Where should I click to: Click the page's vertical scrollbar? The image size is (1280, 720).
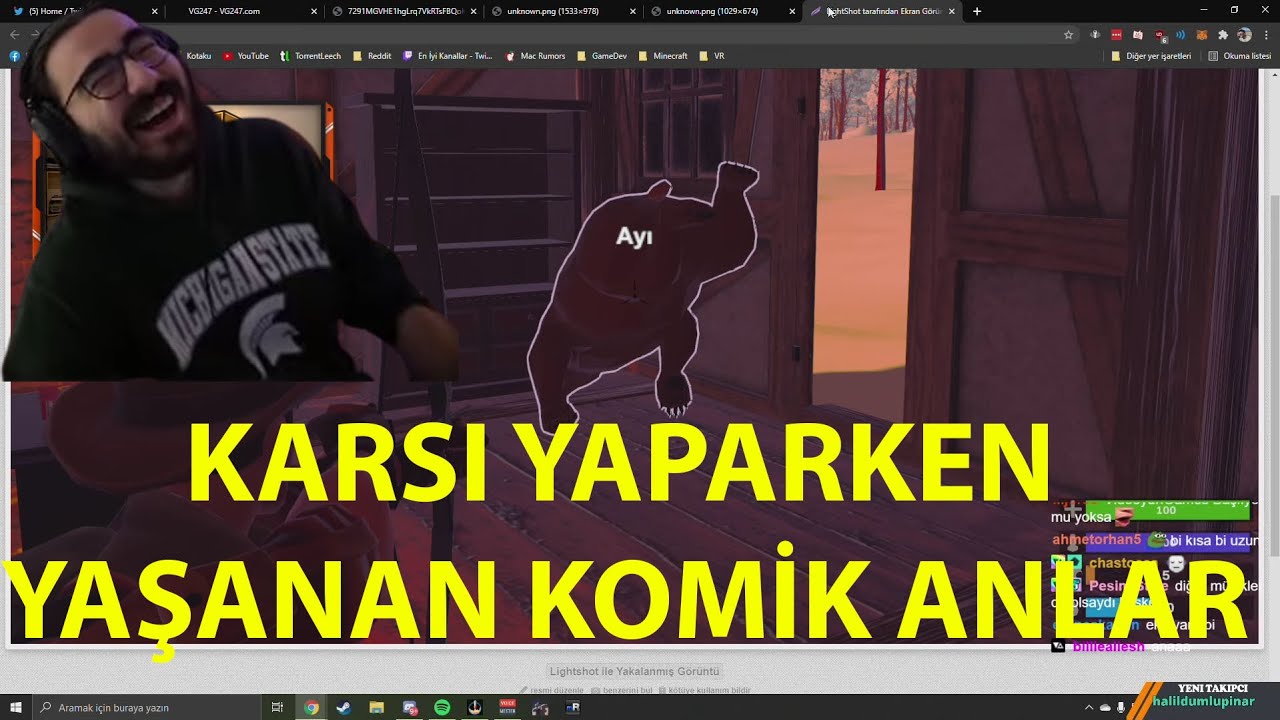tap(1273, 380)
